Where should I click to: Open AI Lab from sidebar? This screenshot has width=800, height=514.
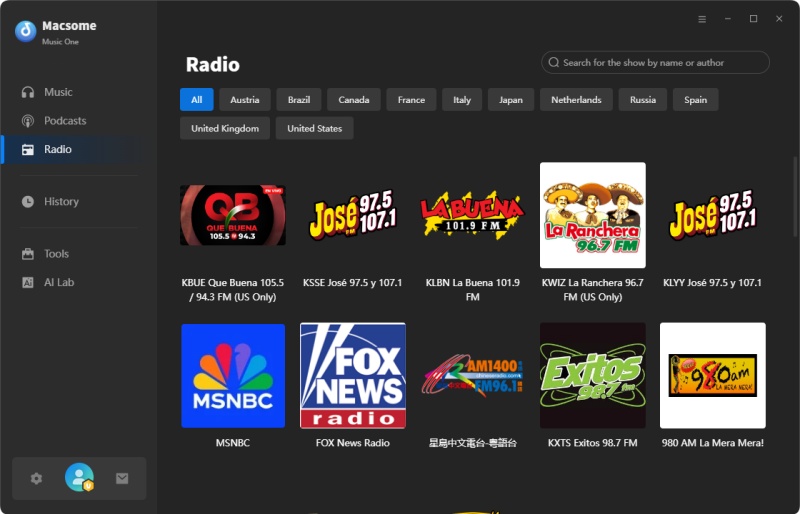[x=59, y=283]
